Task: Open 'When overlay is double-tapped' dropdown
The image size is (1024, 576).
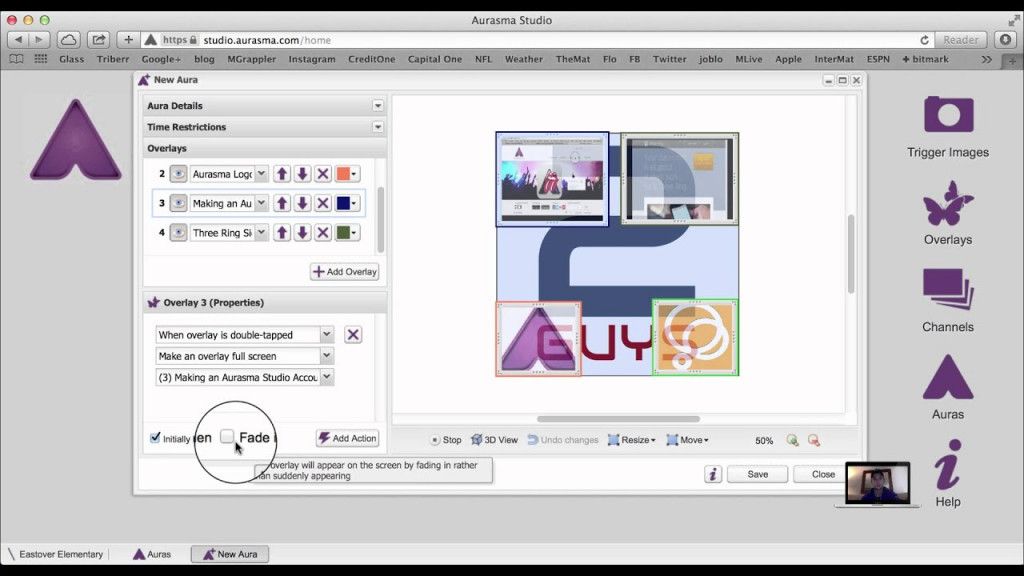Action: (x=327, y=334)
